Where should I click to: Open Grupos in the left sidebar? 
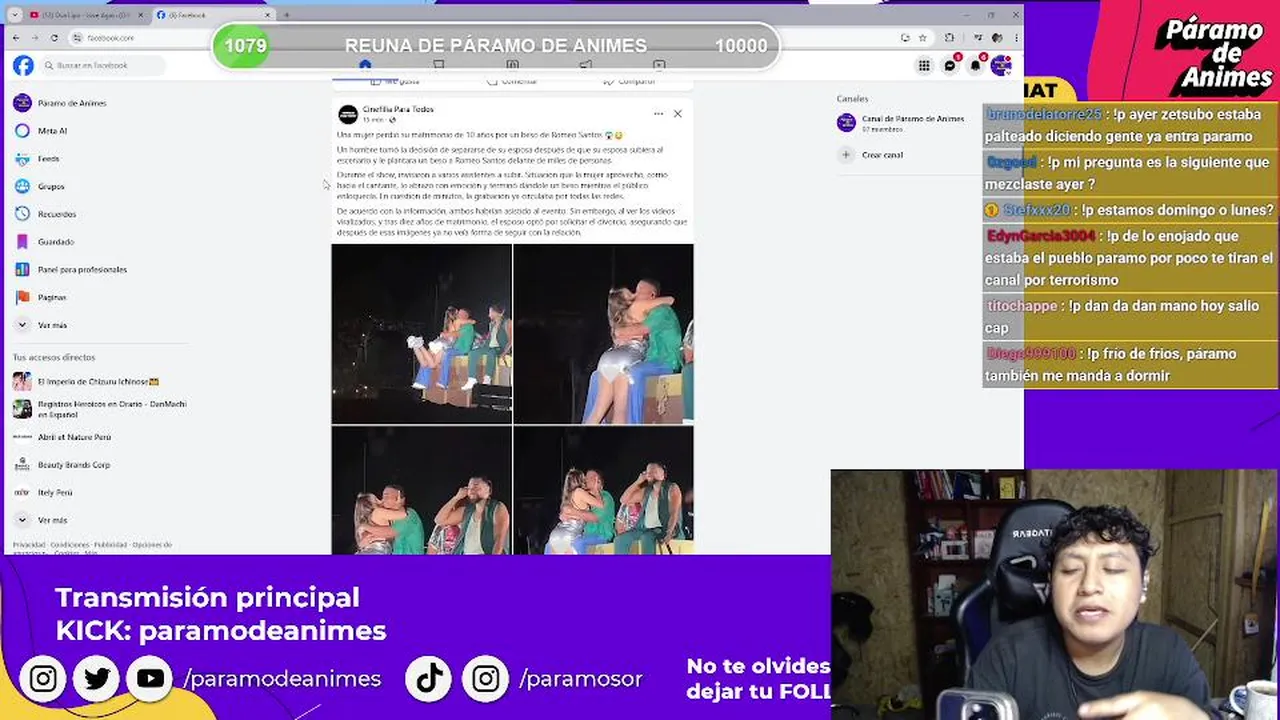(x=39, y=186)
